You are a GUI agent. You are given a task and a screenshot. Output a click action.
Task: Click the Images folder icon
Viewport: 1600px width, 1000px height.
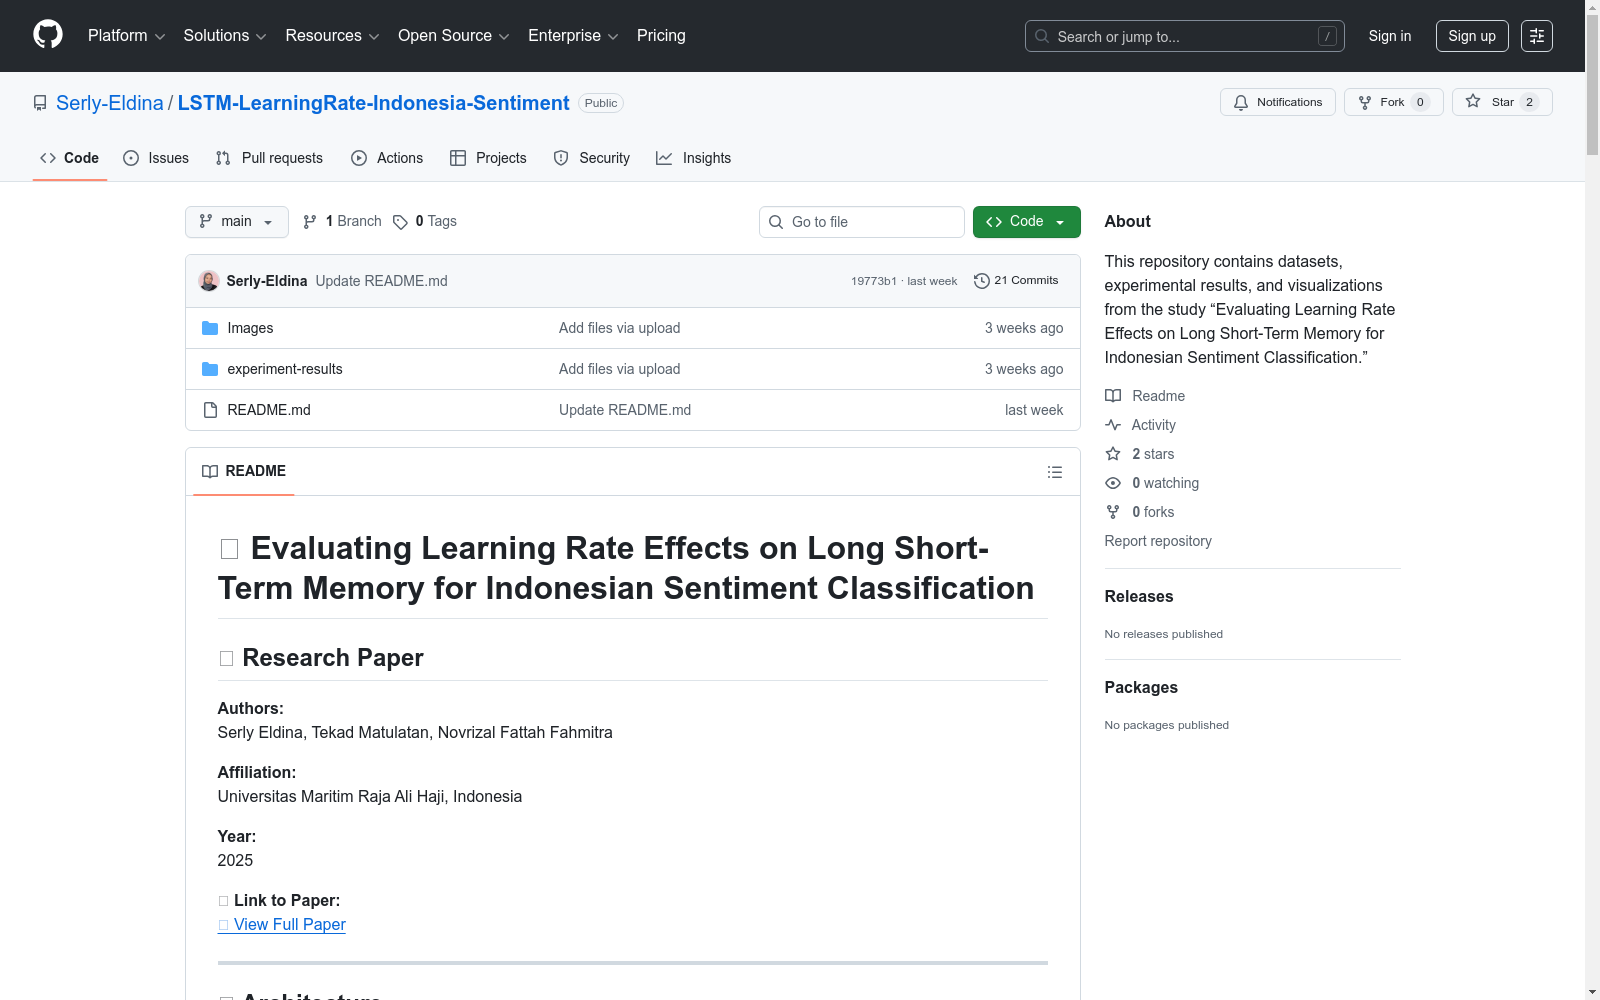(210, 328)
